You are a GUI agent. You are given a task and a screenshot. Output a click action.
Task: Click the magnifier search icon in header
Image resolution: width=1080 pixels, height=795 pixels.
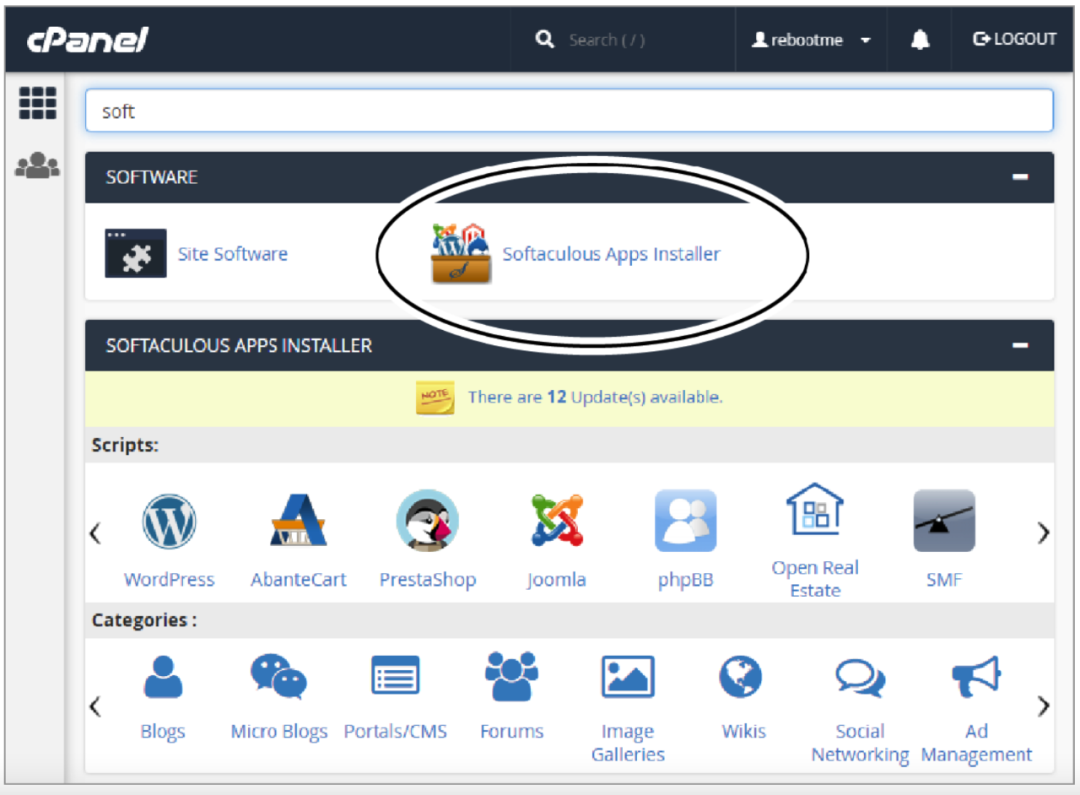(544, 39)
